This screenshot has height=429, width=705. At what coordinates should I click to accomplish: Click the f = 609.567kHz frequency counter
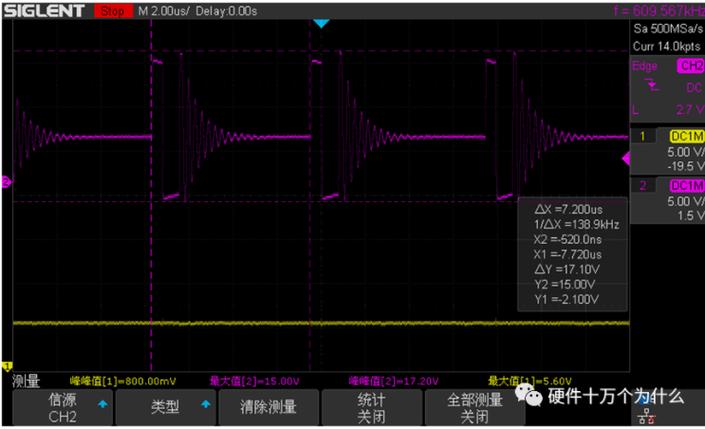[659, 11]
